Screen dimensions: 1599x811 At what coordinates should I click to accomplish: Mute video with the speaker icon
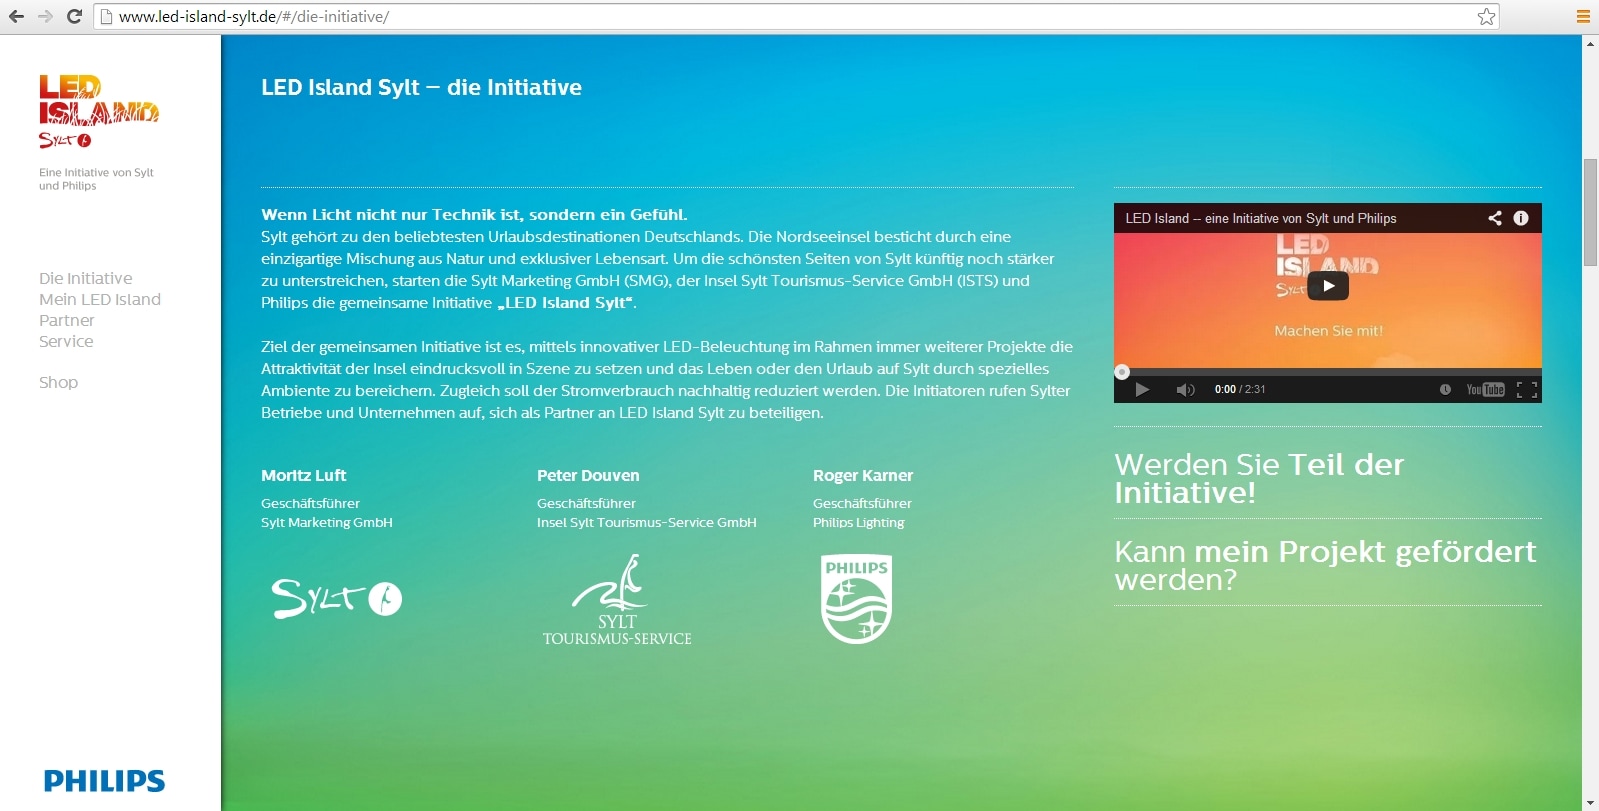pyautogui.click(x=1185, y=389)
